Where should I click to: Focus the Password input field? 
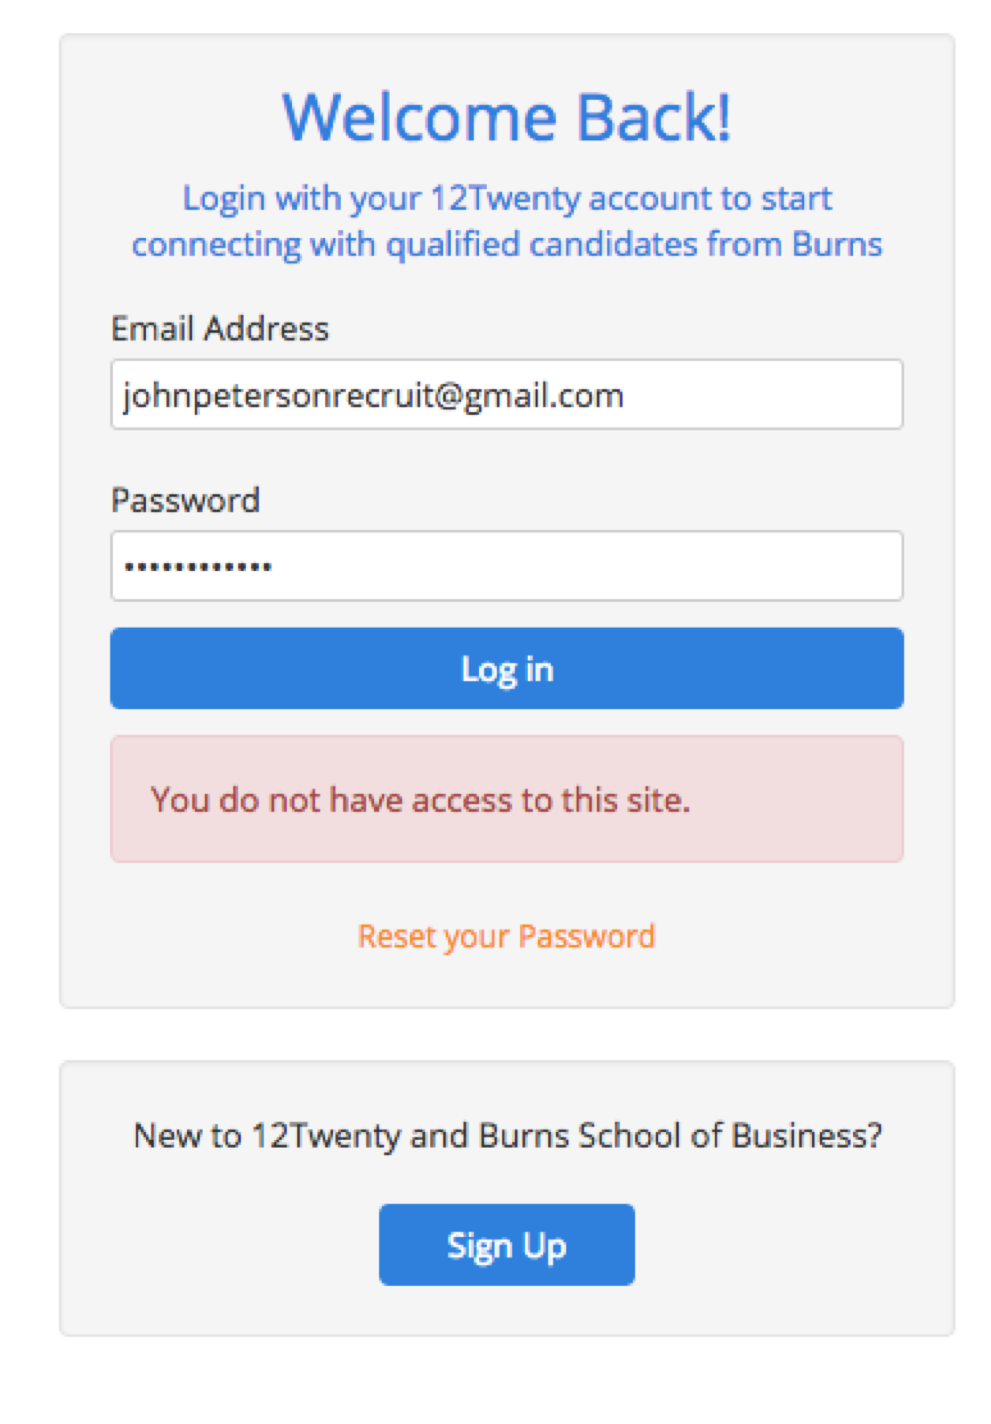(506, 566)
